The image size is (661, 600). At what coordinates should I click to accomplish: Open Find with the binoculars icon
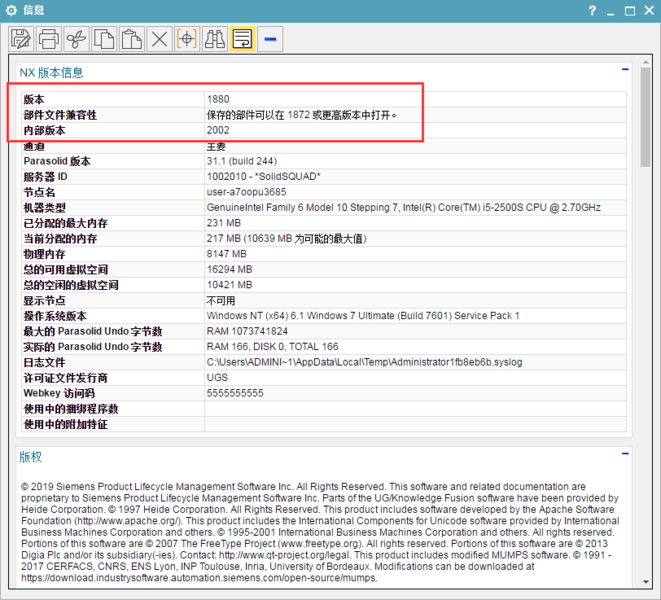[214, 39]
